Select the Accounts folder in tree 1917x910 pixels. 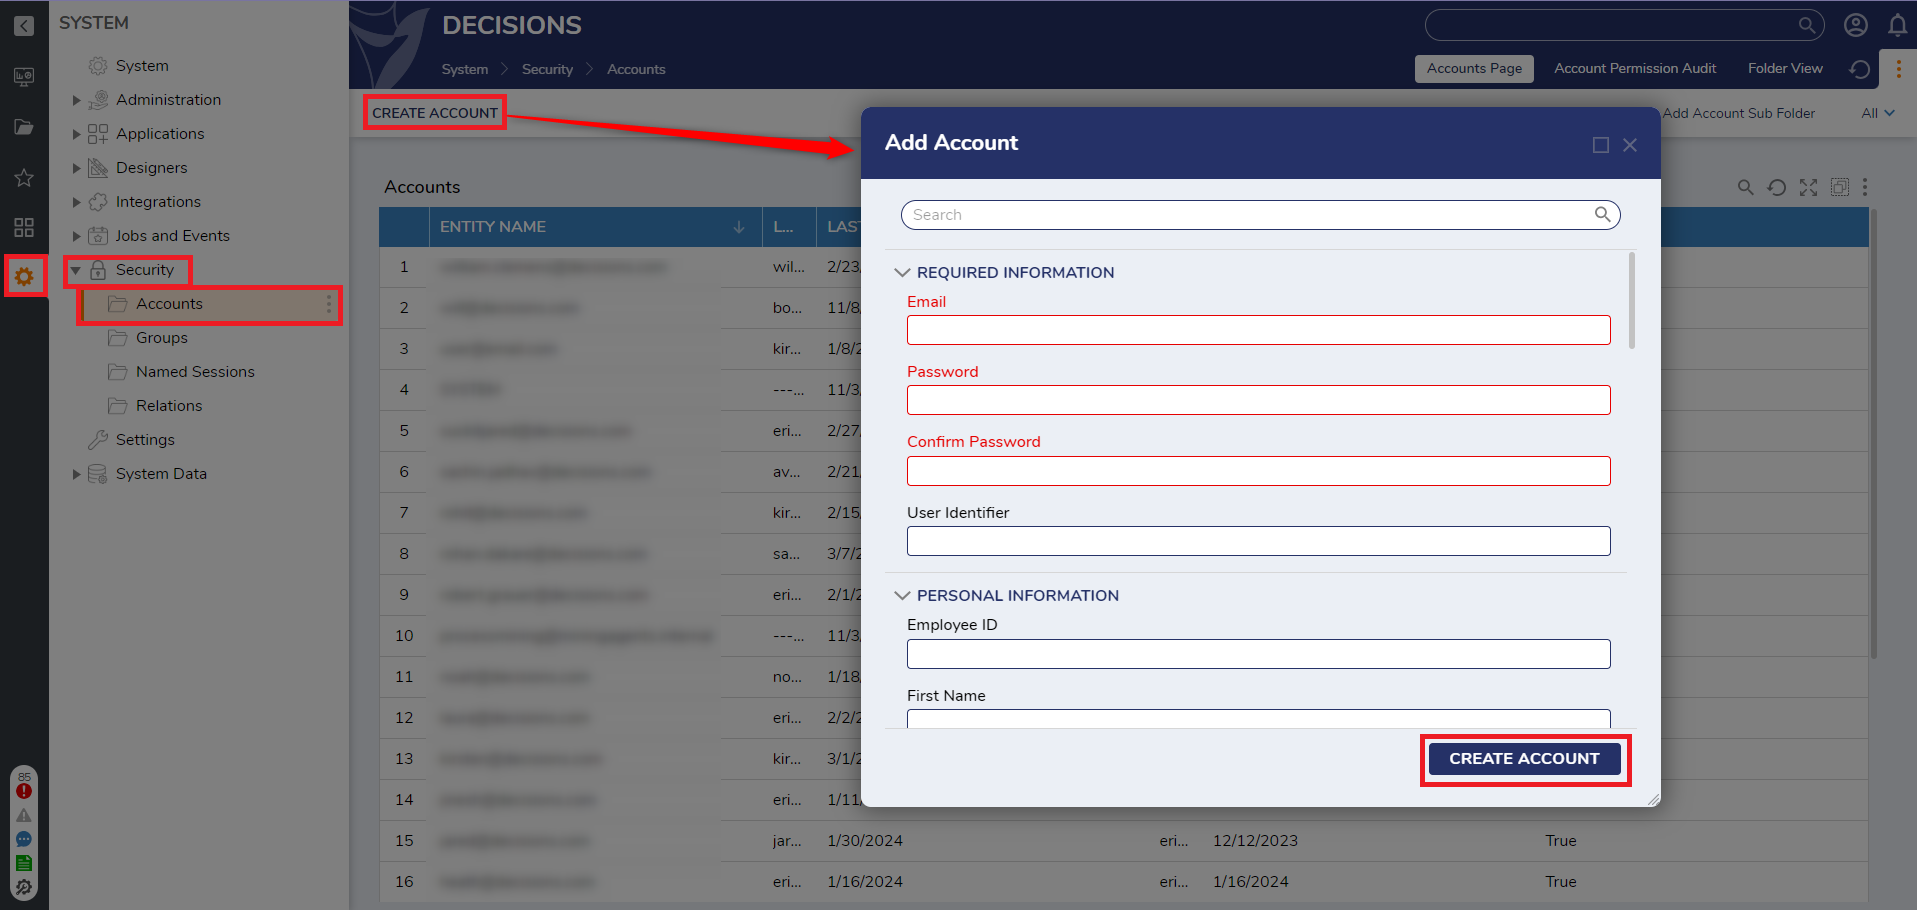210,304
